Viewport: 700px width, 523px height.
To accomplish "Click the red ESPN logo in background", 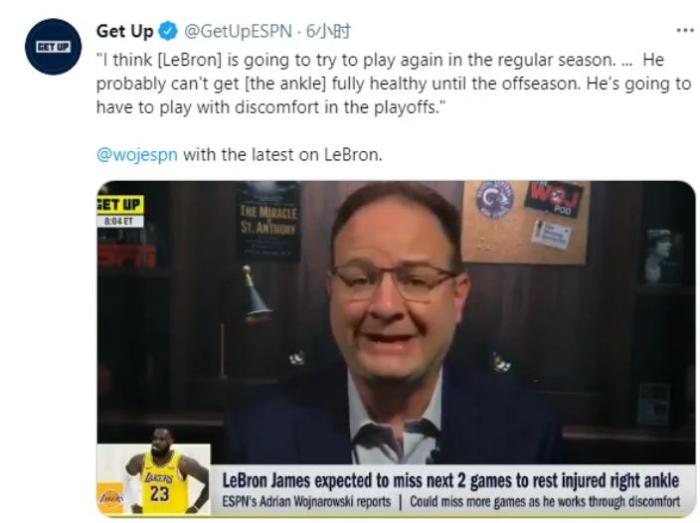I will 127,256.
